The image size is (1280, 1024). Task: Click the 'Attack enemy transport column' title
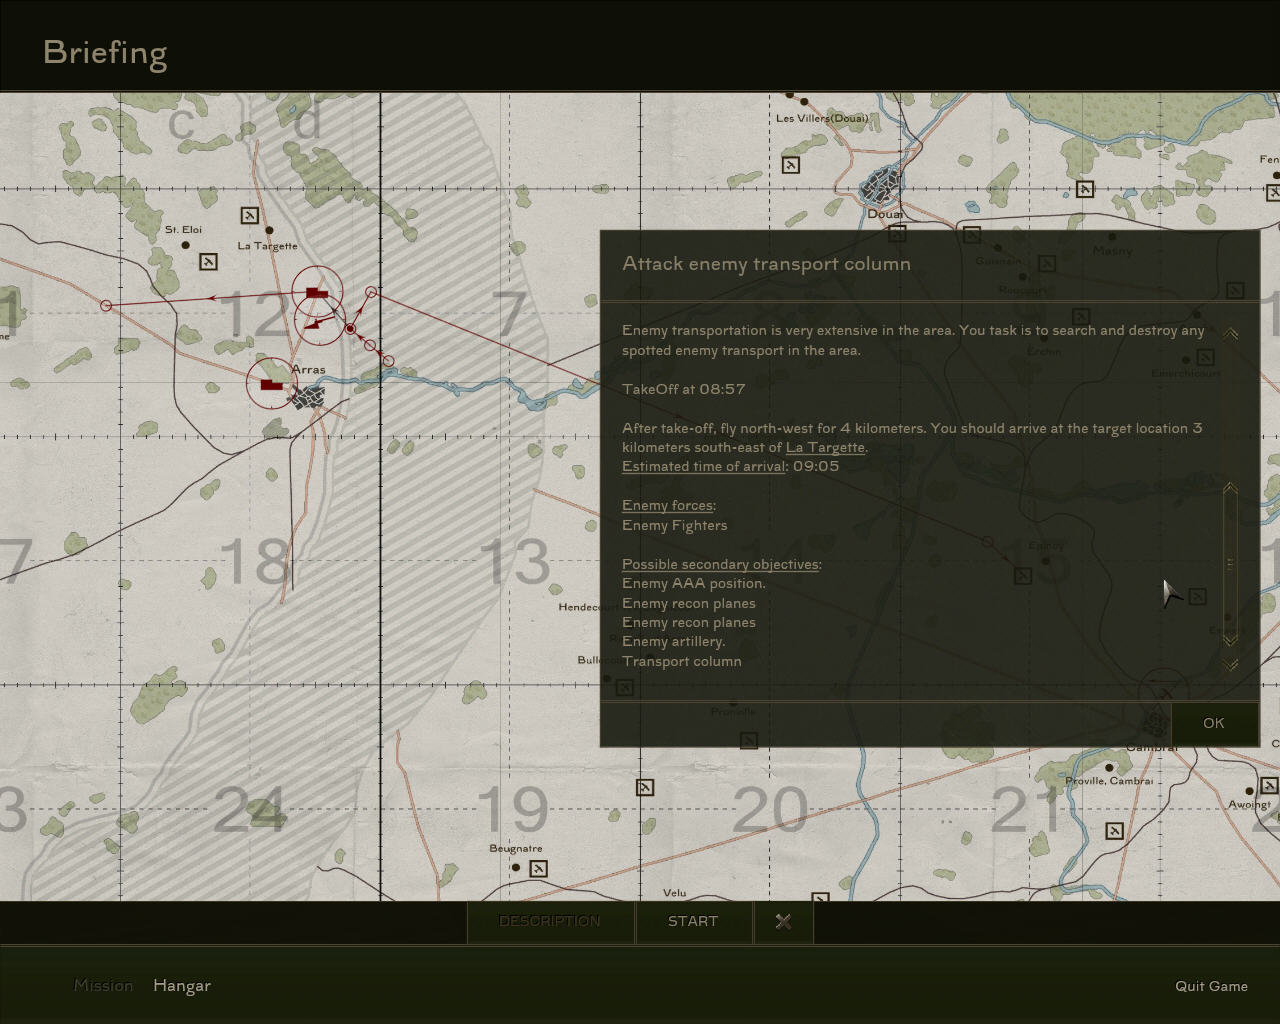[766, 264]
